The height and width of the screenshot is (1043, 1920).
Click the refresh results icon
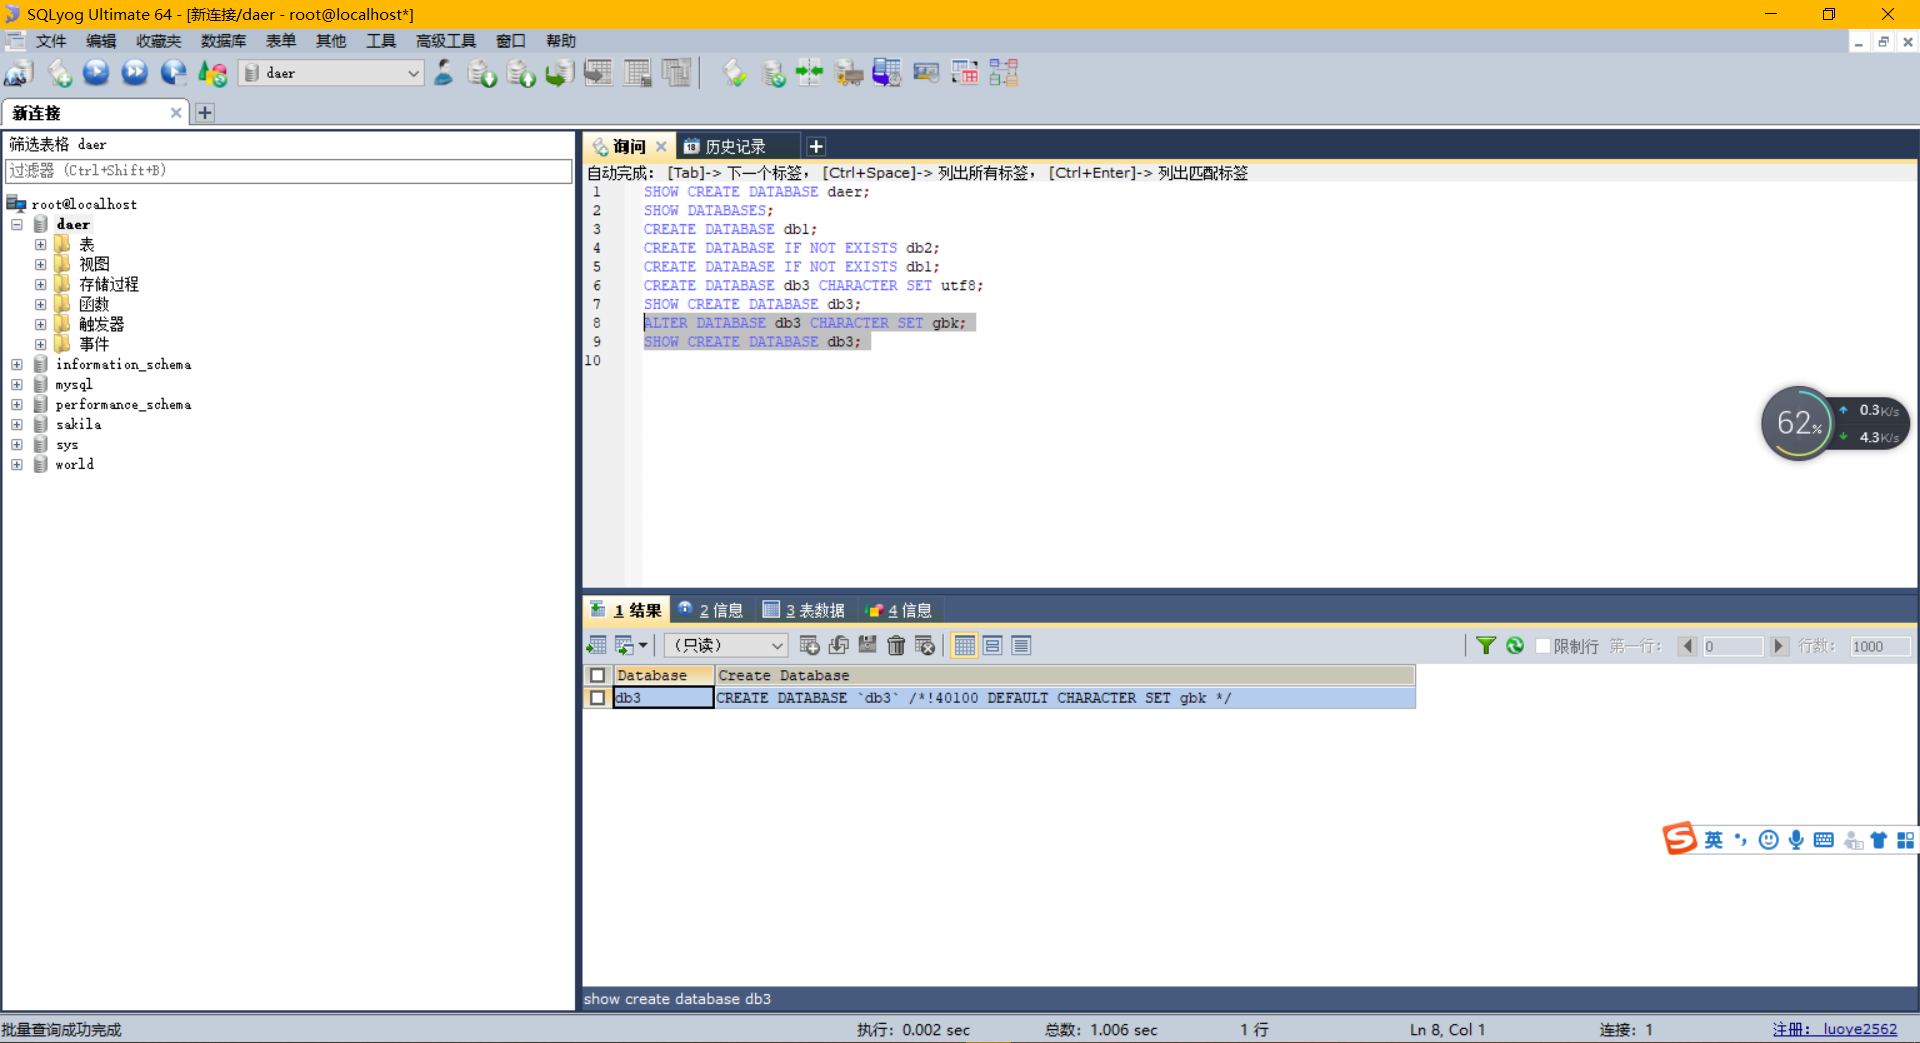tap(1515, 646)
